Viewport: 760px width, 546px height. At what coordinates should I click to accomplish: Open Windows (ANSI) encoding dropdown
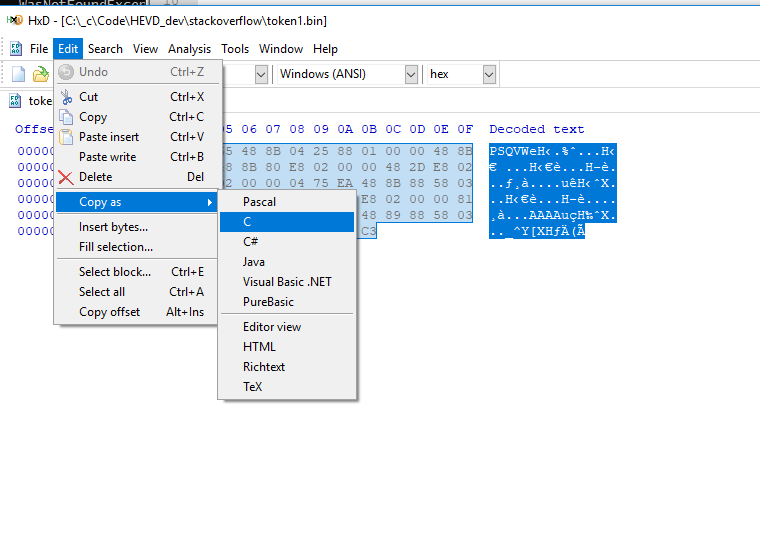(x=411, y=74)
